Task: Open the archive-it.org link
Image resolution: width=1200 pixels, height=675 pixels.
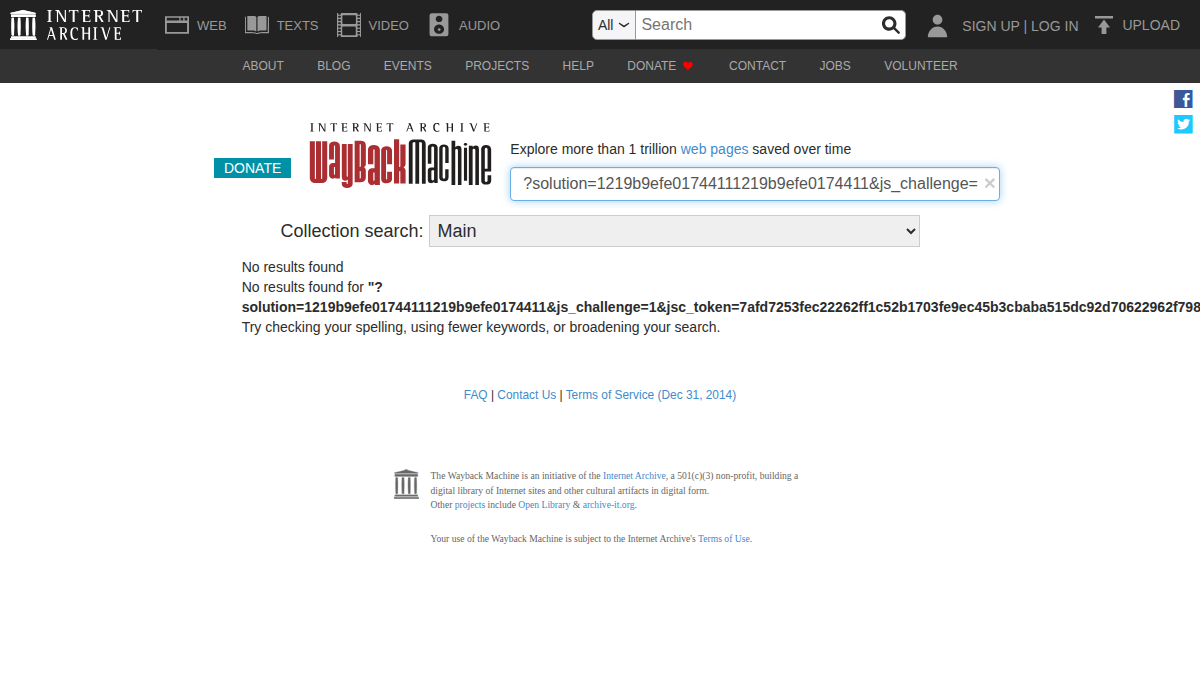Action: click(608, 505)
